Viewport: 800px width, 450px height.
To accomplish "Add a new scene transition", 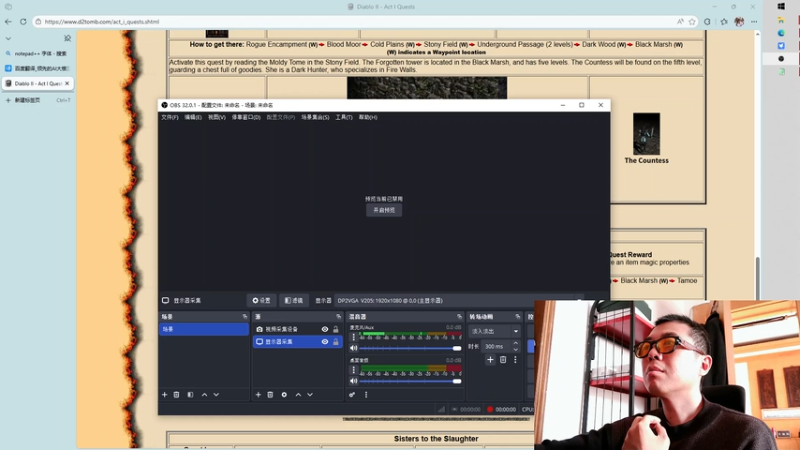I will pyautogui.click(x=490, y=360).
